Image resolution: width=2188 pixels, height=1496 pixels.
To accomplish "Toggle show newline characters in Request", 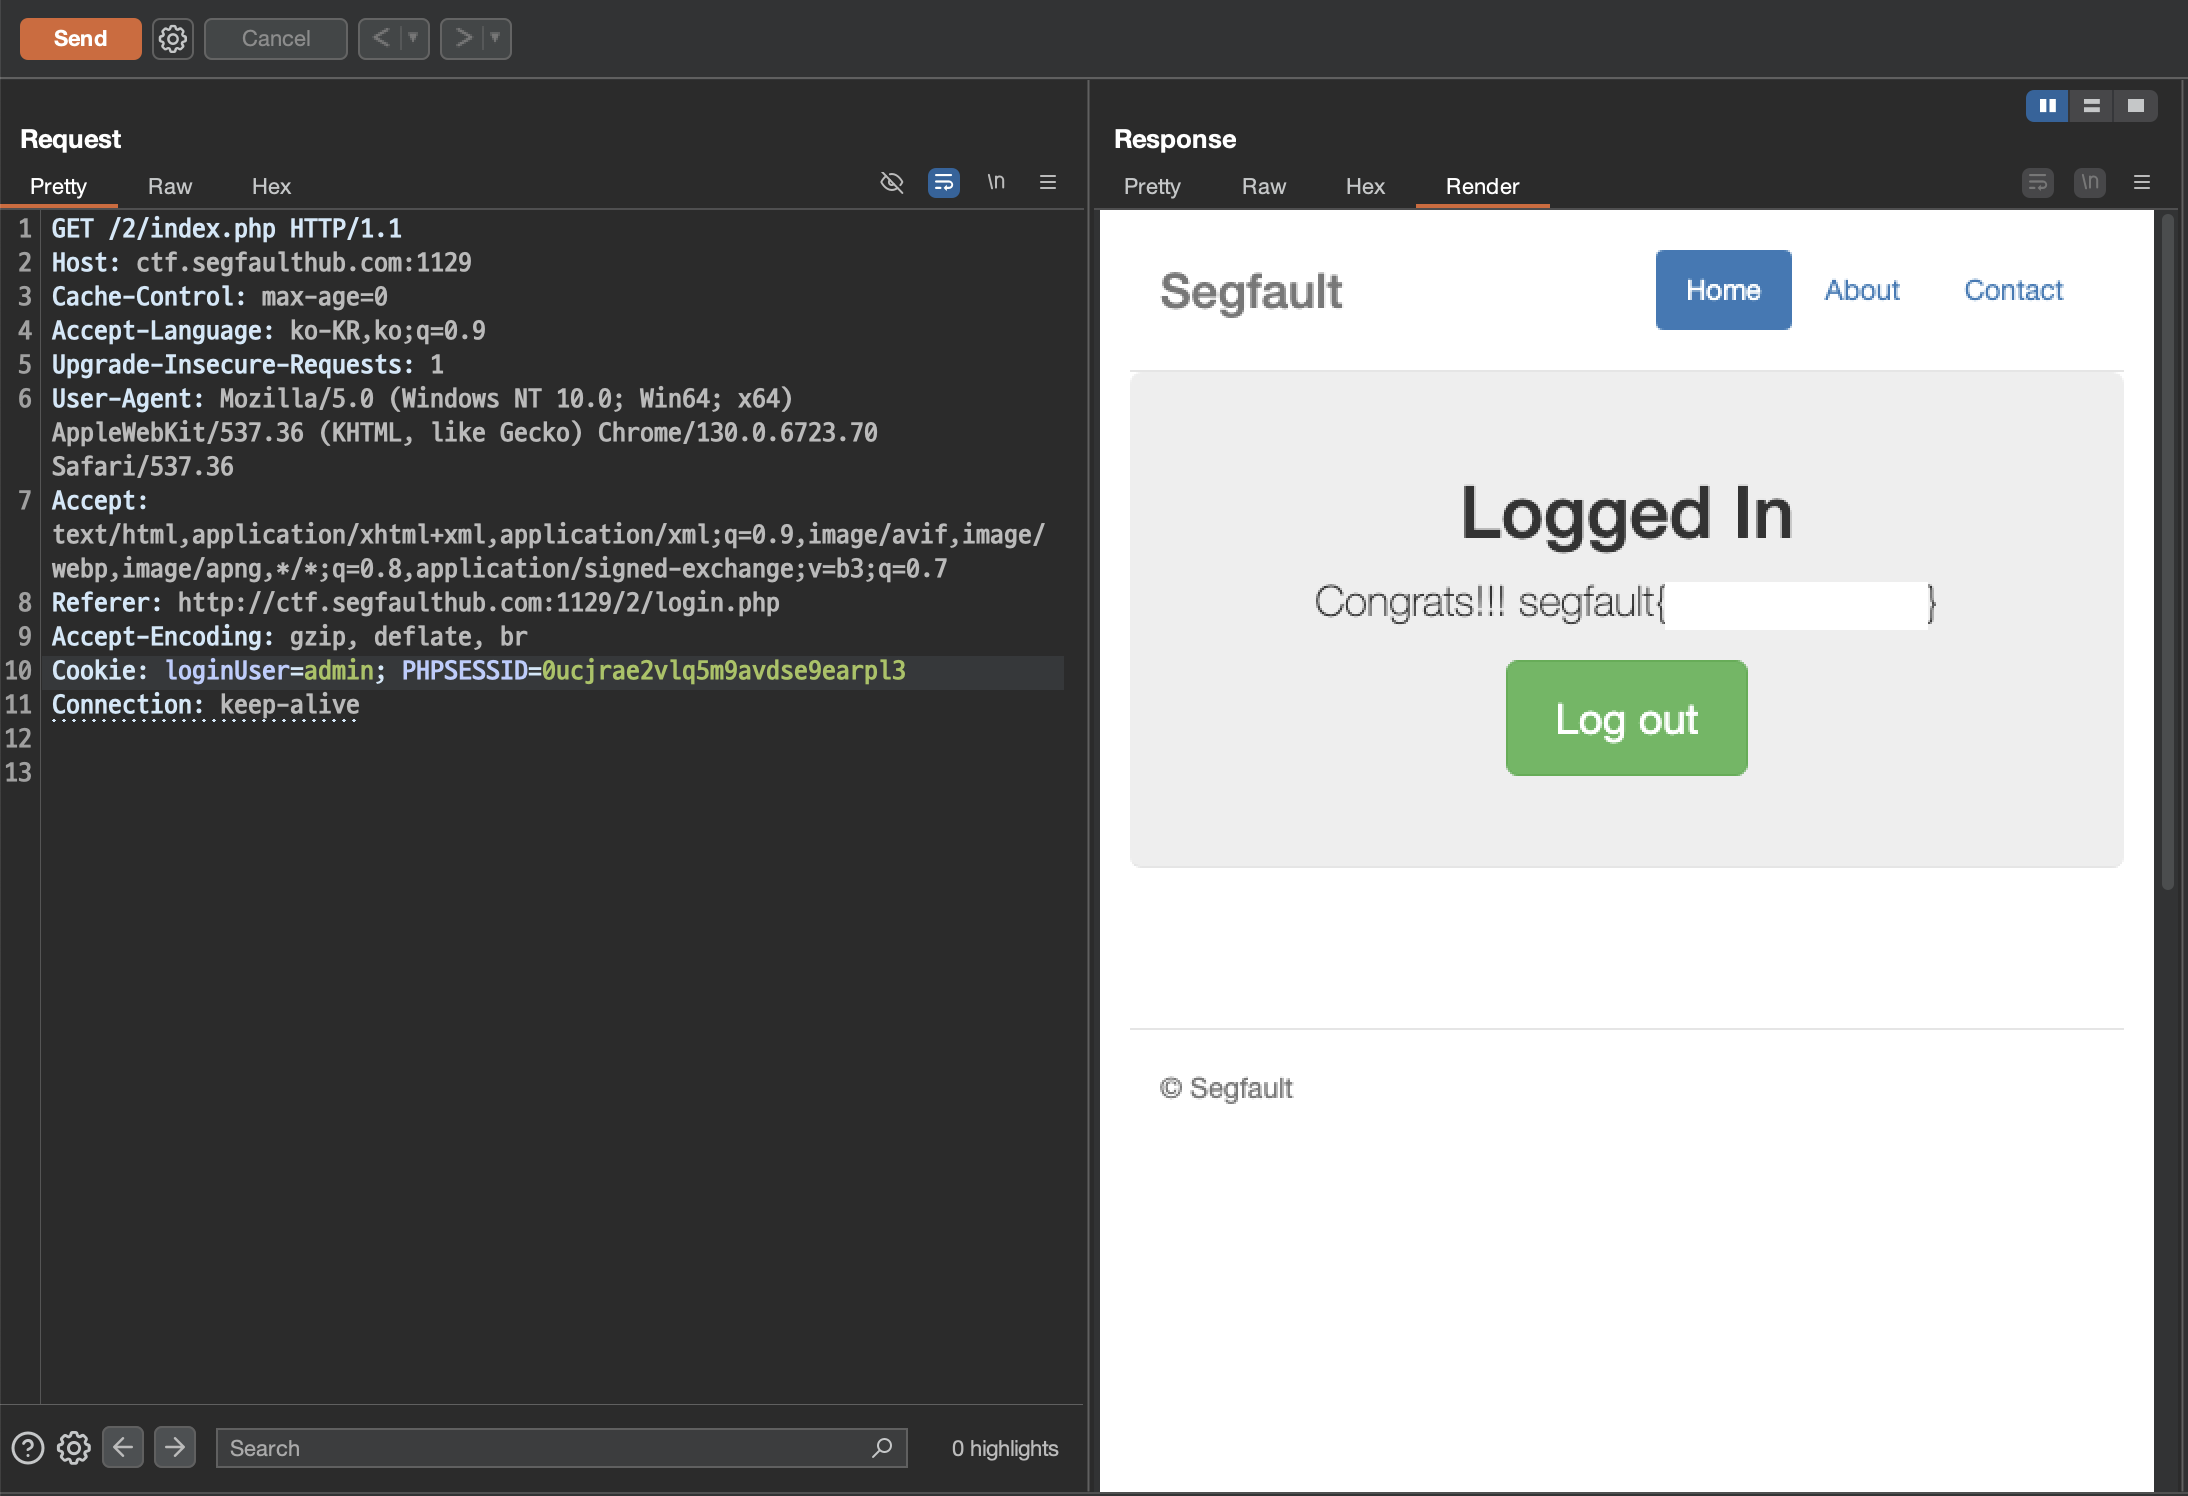I will coord(996,182).
